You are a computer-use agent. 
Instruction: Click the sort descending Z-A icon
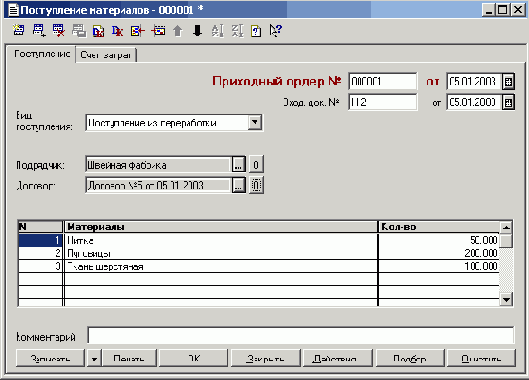237,31
